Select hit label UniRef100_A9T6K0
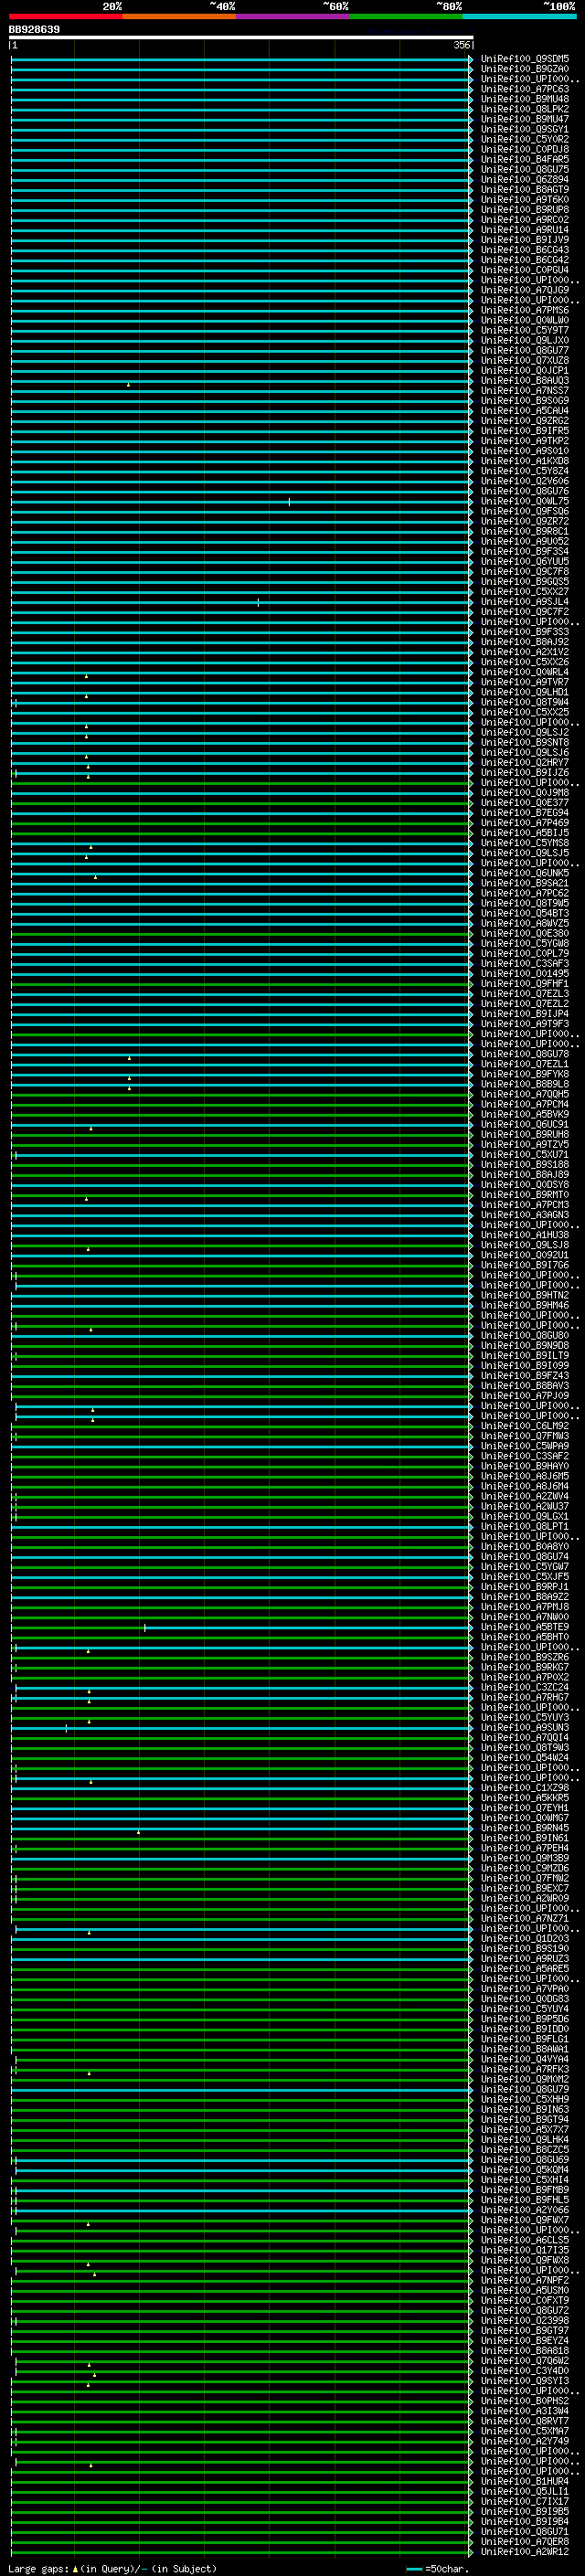Screen dimensions: 585x2576 click(525, 200)
